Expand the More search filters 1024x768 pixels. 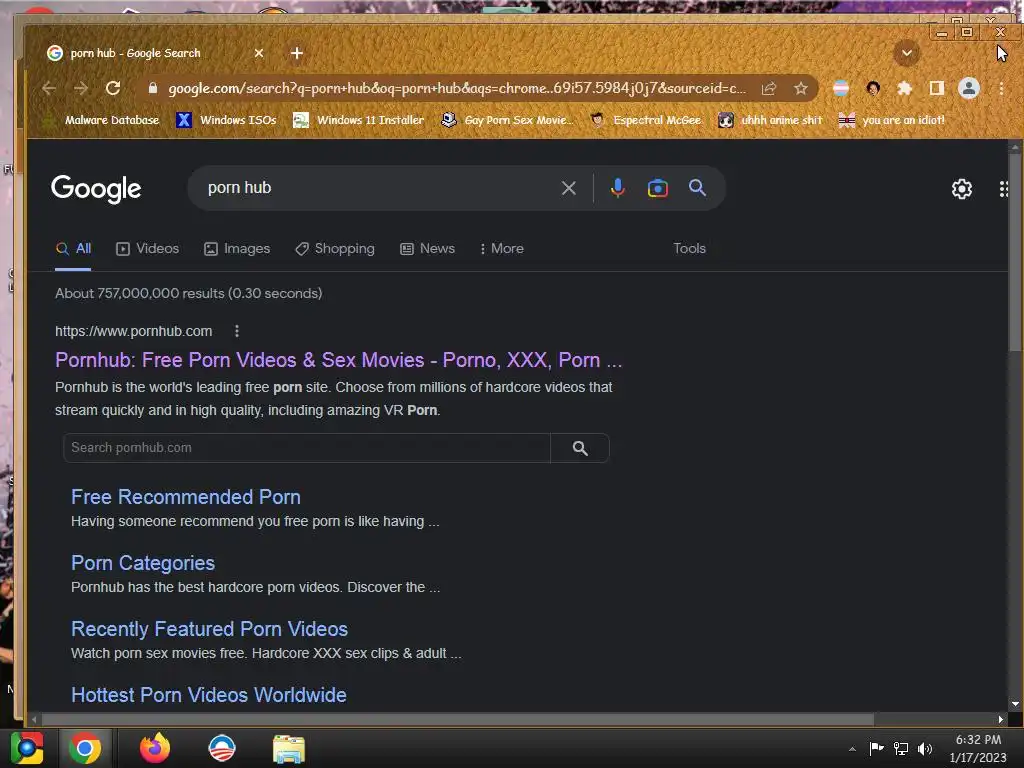[x=502, y=249]
